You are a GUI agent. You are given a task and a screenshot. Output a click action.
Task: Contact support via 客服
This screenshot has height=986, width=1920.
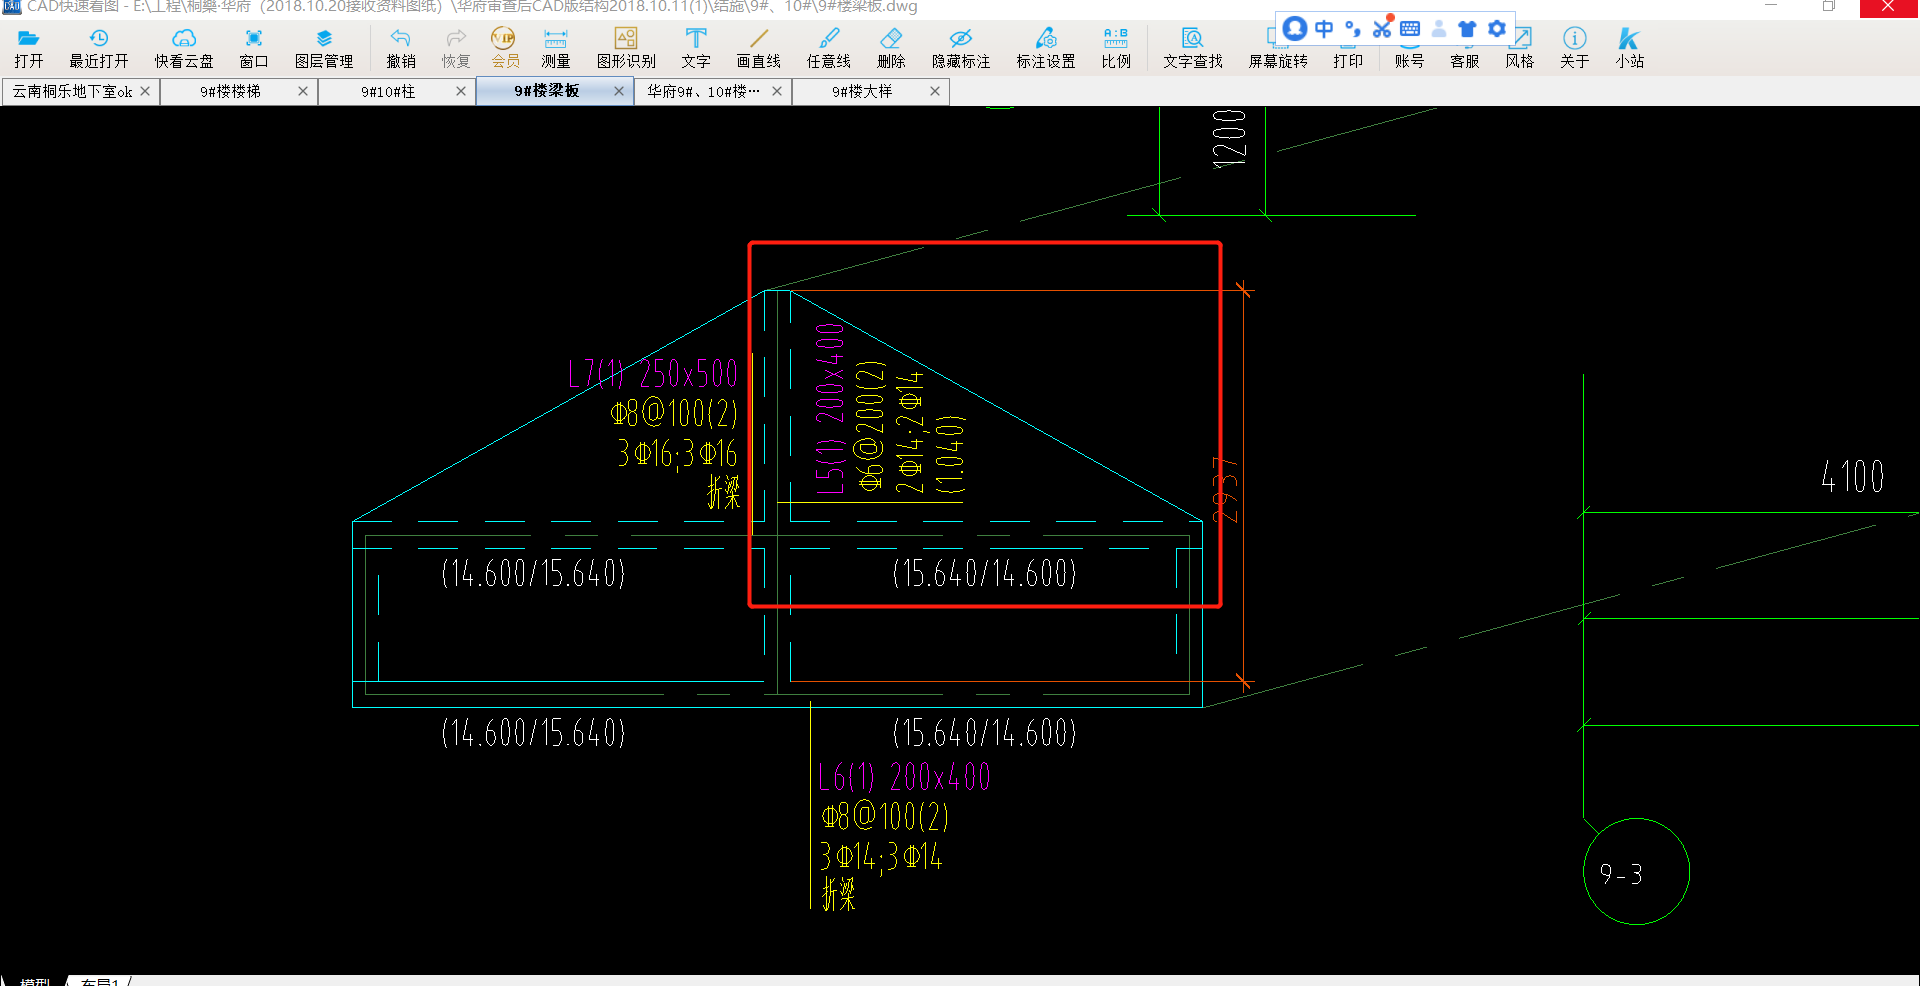point(1465,60)
